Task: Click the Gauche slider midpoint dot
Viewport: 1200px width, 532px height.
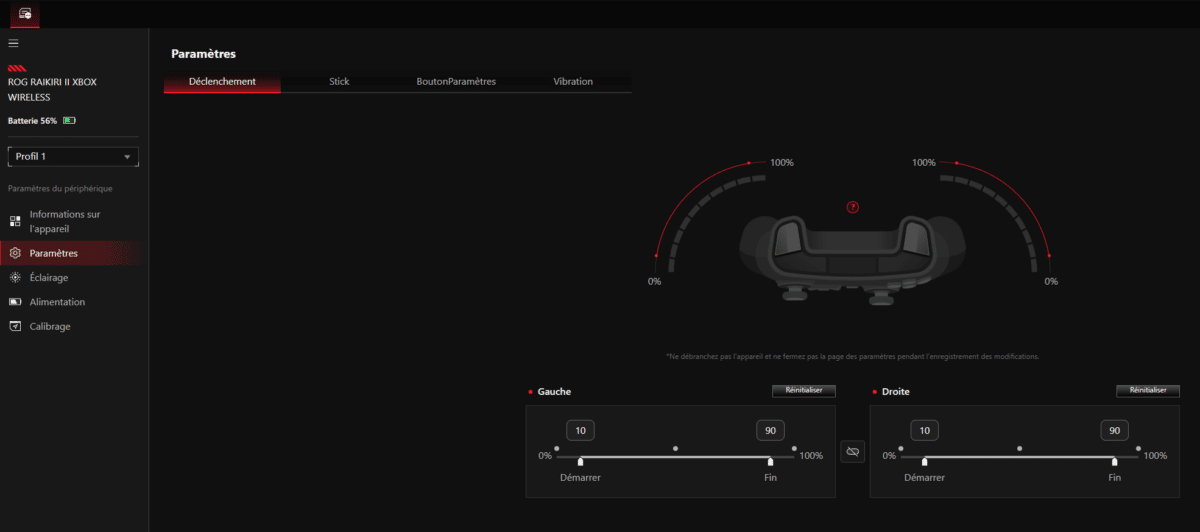Action: 676,448
